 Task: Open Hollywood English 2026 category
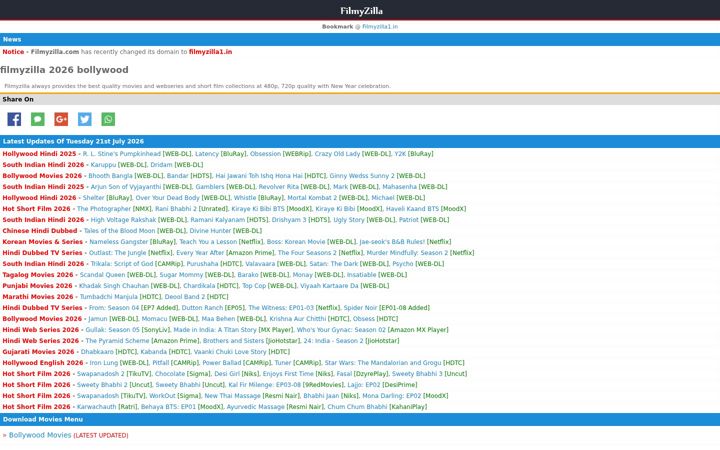point(43,363)
